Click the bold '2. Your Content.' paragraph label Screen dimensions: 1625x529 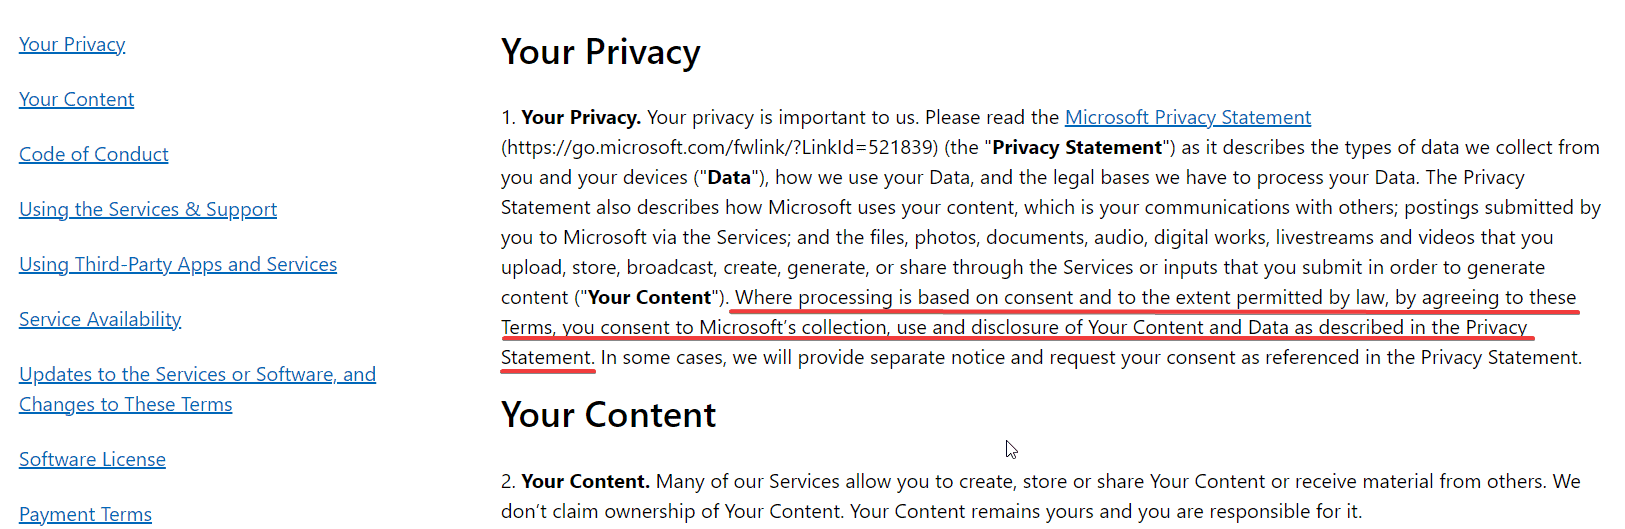click(x=575, y=481)
